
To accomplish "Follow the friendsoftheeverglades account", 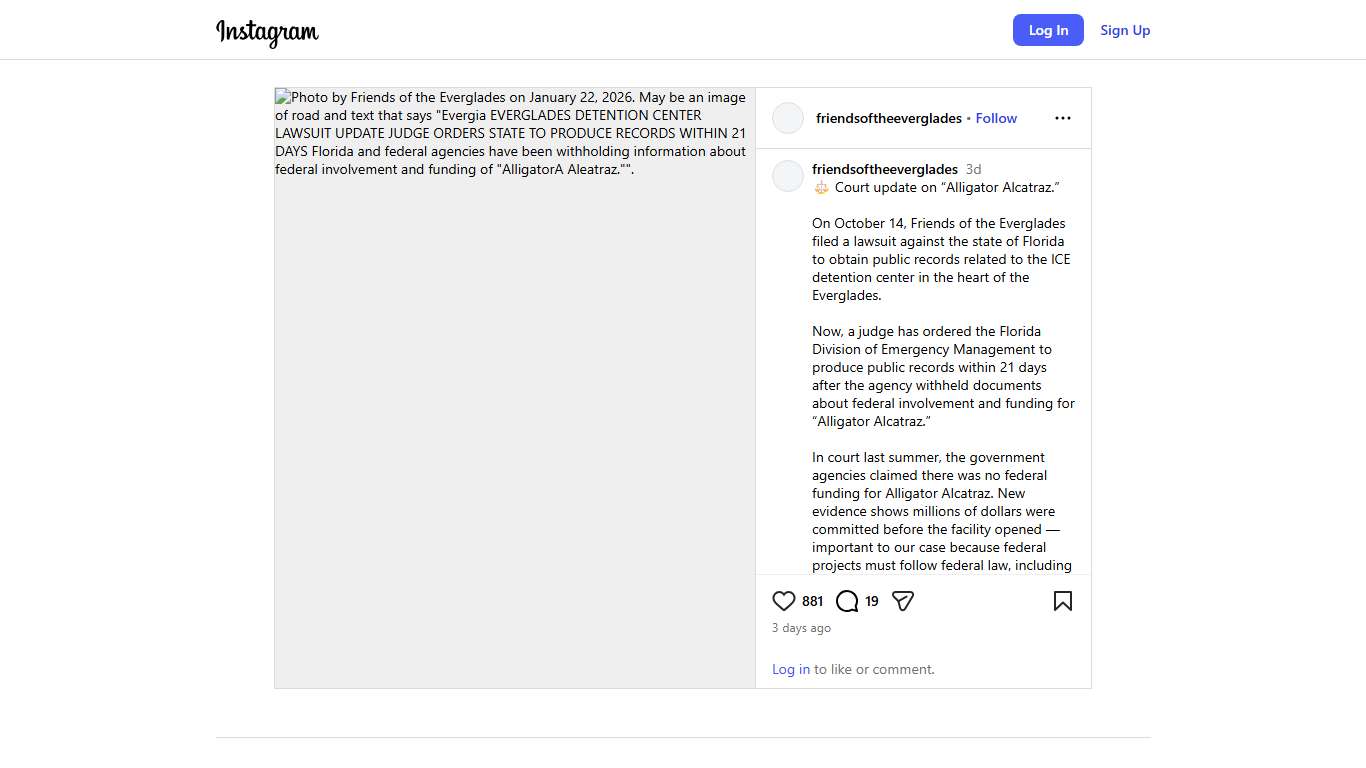I will [996, 118].
